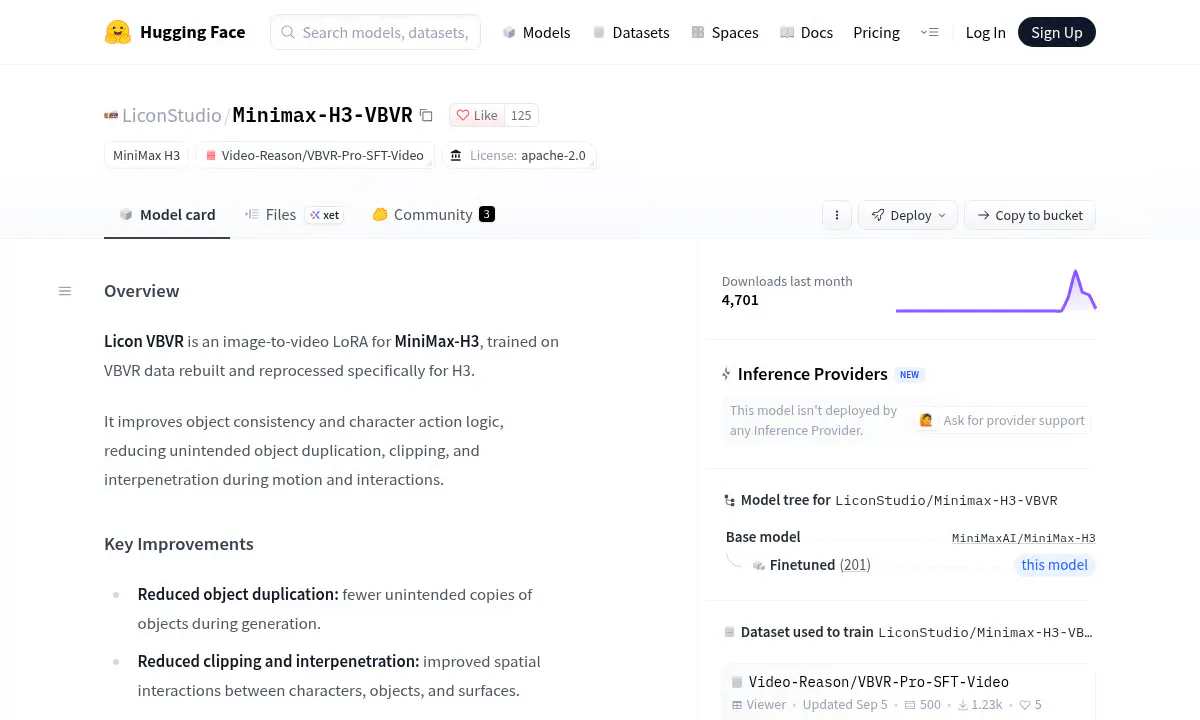Open the Pricing page

pyautogui.click(x=876, y=32)
